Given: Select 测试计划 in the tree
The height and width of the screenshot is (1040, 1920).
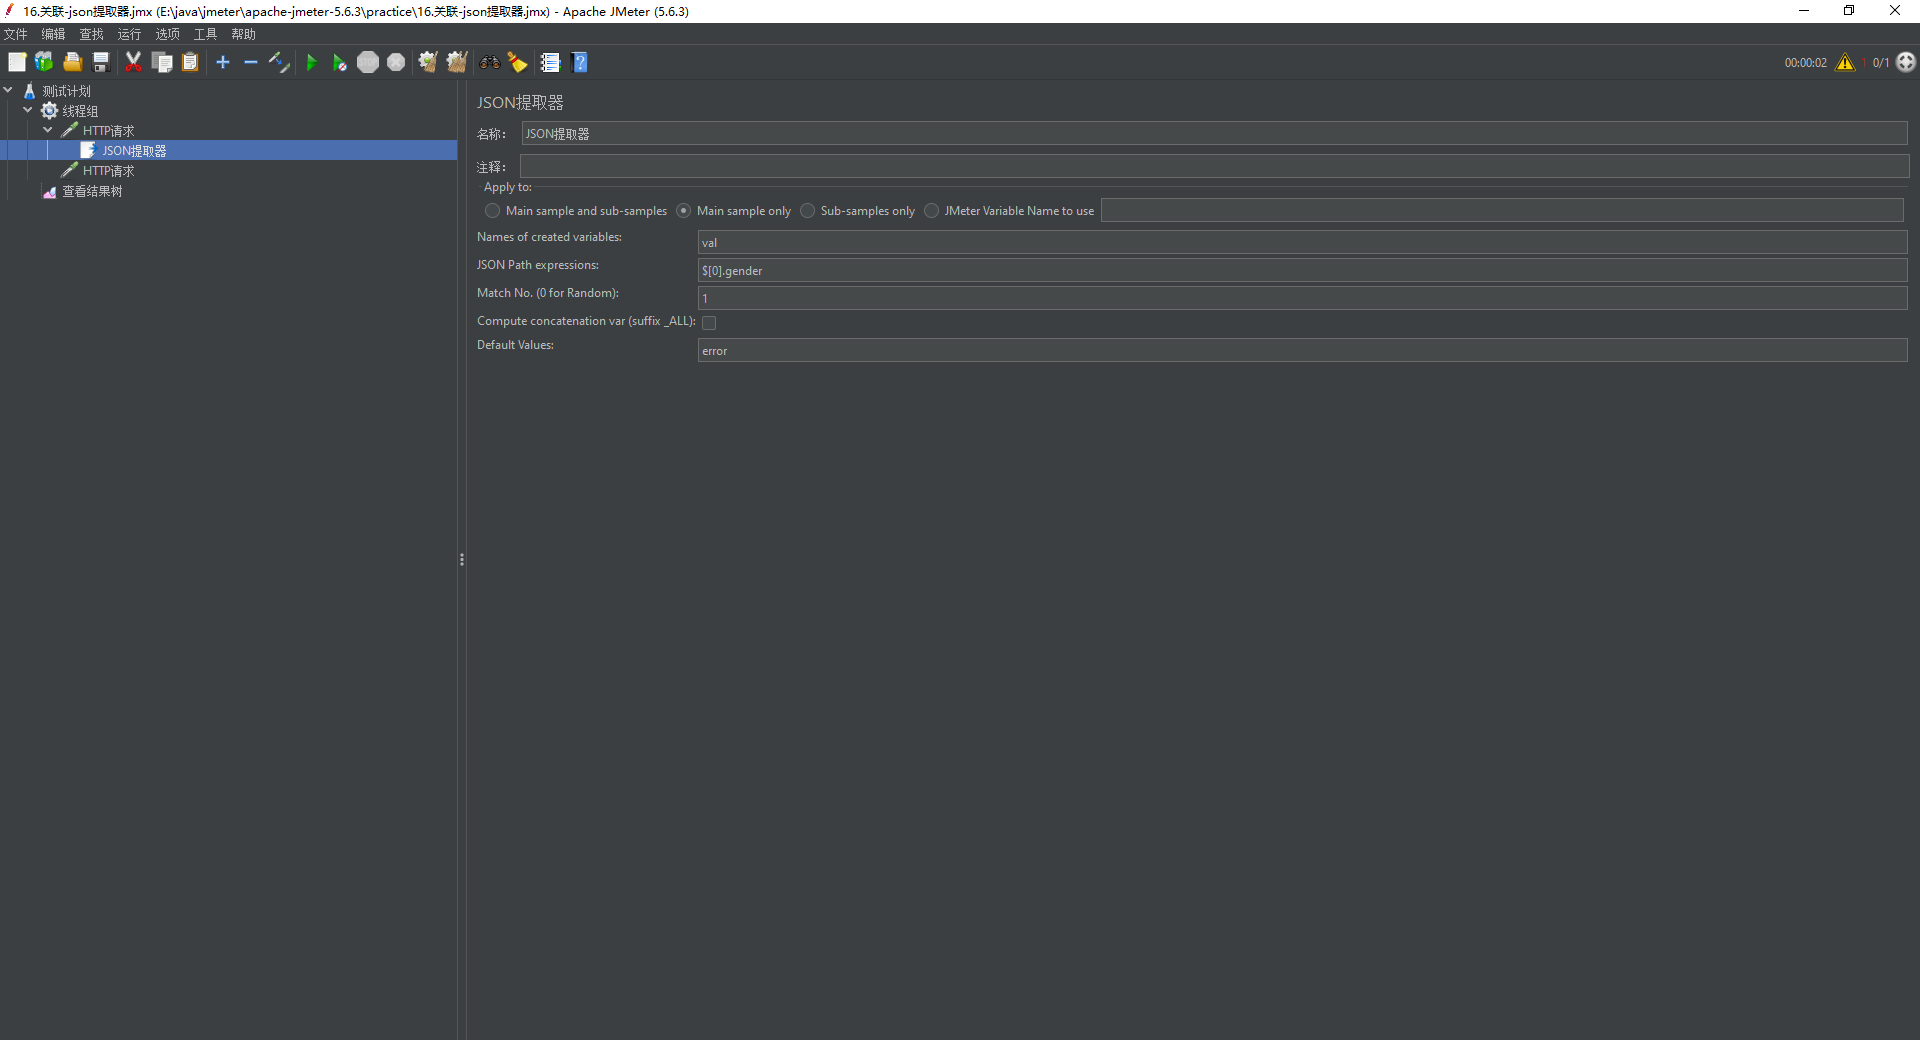Looking at the screenshot, I should pyautogui.click(x=66, y=91).
